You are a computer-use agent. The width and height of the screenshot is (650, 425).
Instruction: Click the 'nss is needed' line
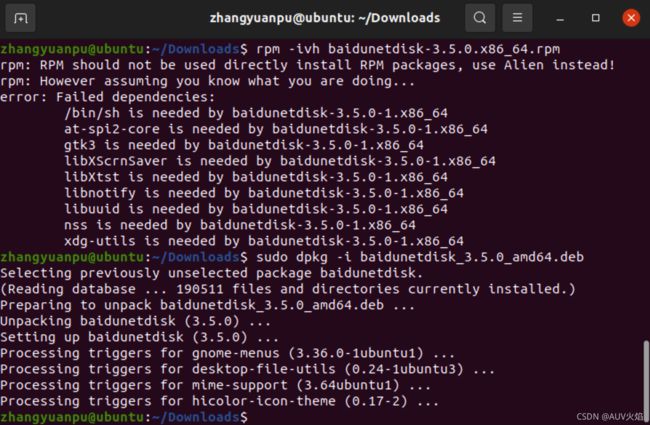(240, 225)
